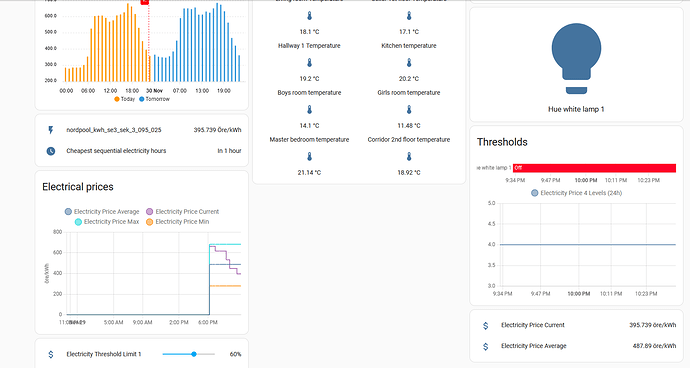690x368 pixels.
Task: Adjust Electricity Threshold Limit 1 slider handle
Action: 194,354
